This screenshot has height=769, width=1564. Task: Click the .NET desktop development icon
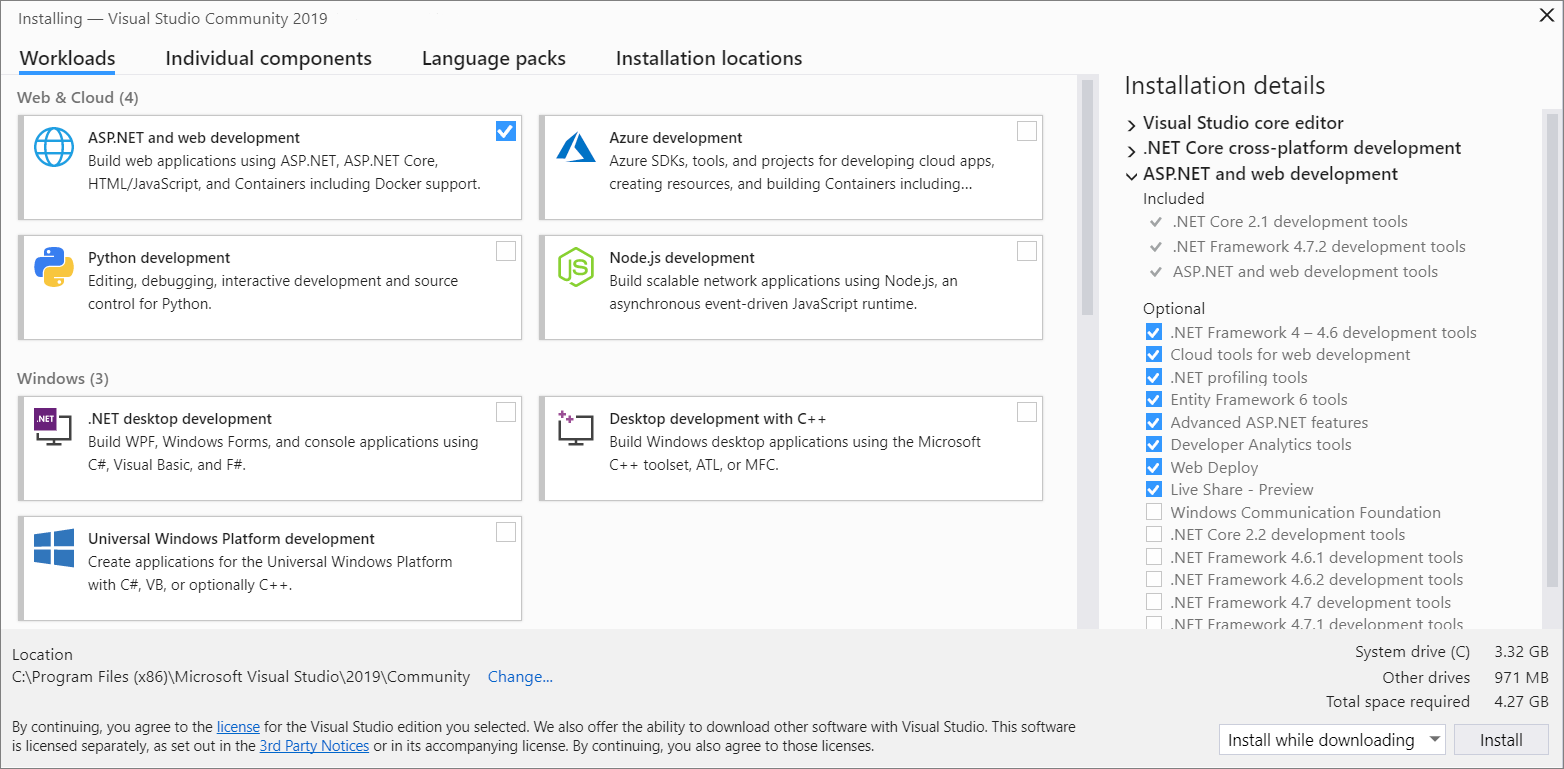coord(54,428)
